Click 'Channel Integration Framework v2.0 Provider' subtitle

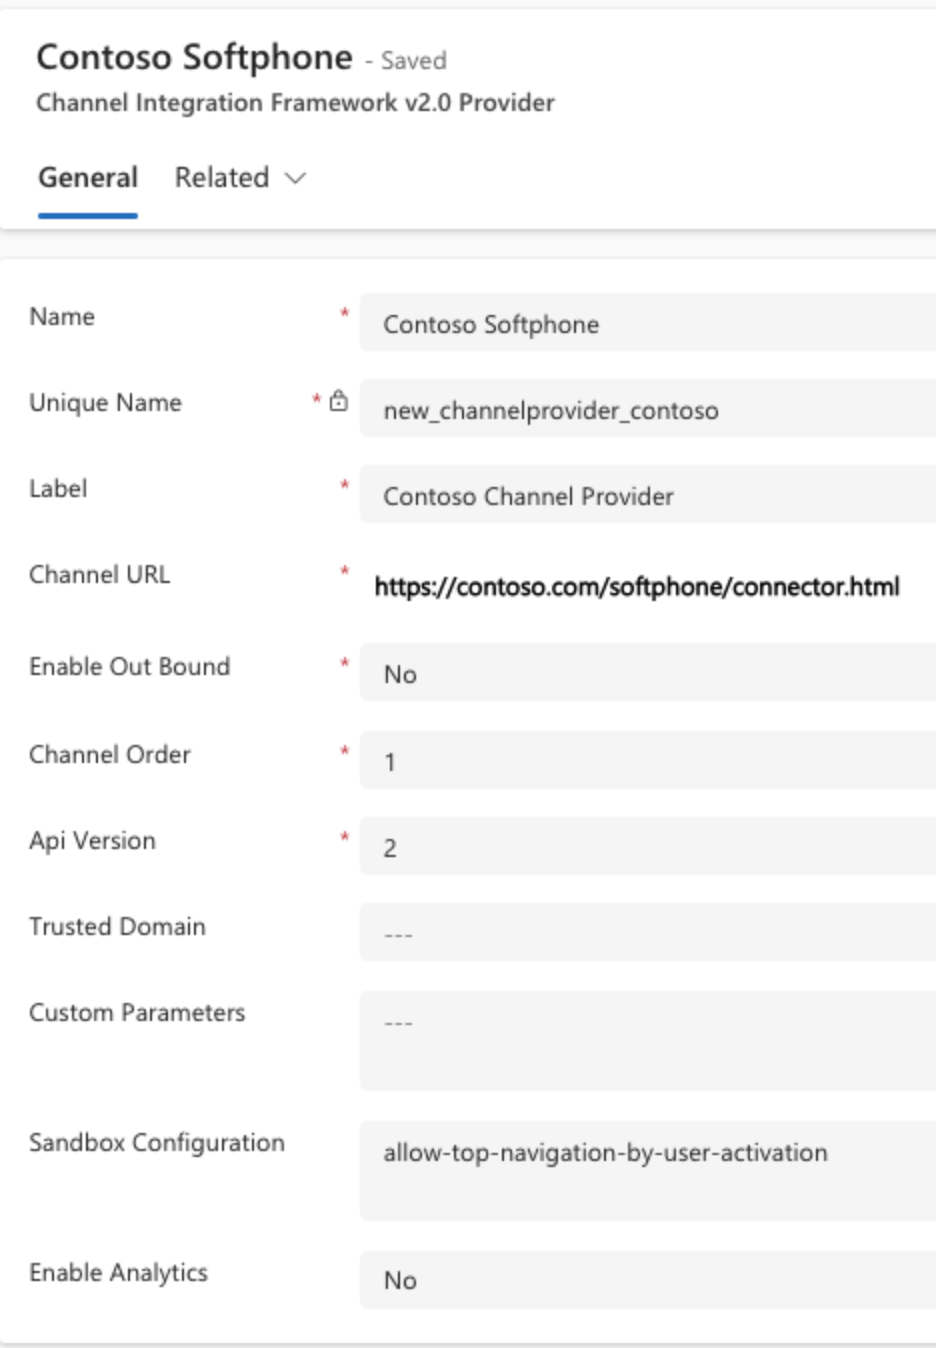[295, 103]
